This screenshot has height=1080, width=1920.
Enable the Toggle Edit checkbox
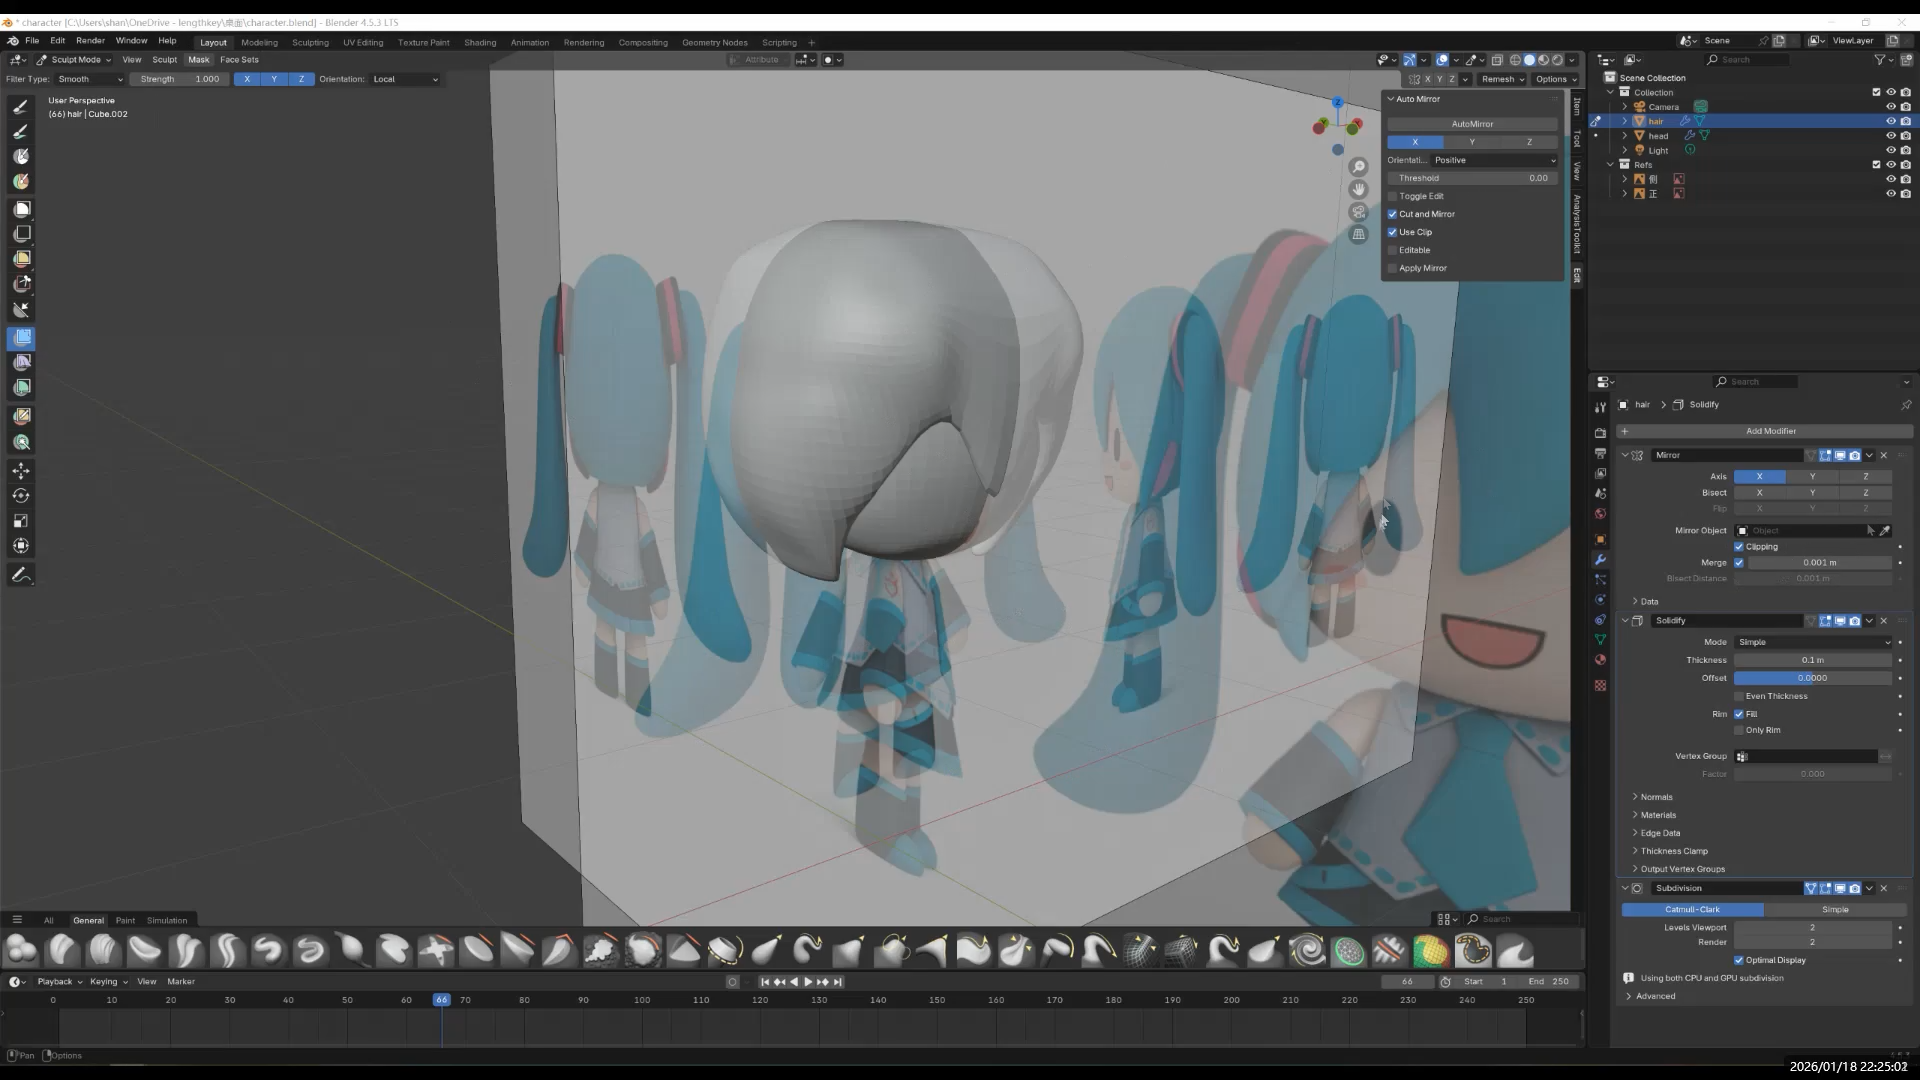point(1392,196)
